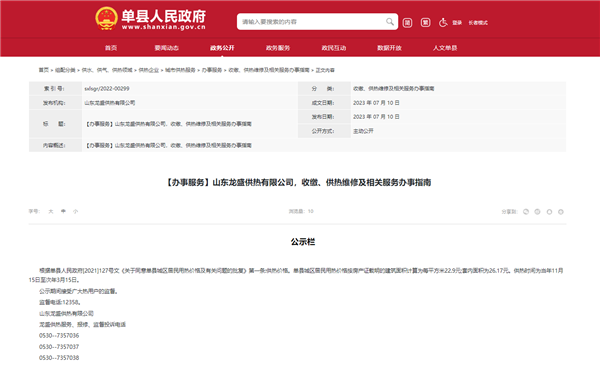Screen dimensions: 600x373
Task: Open the 人文单县 navigation tab
Action: click(x=445, y=48)
